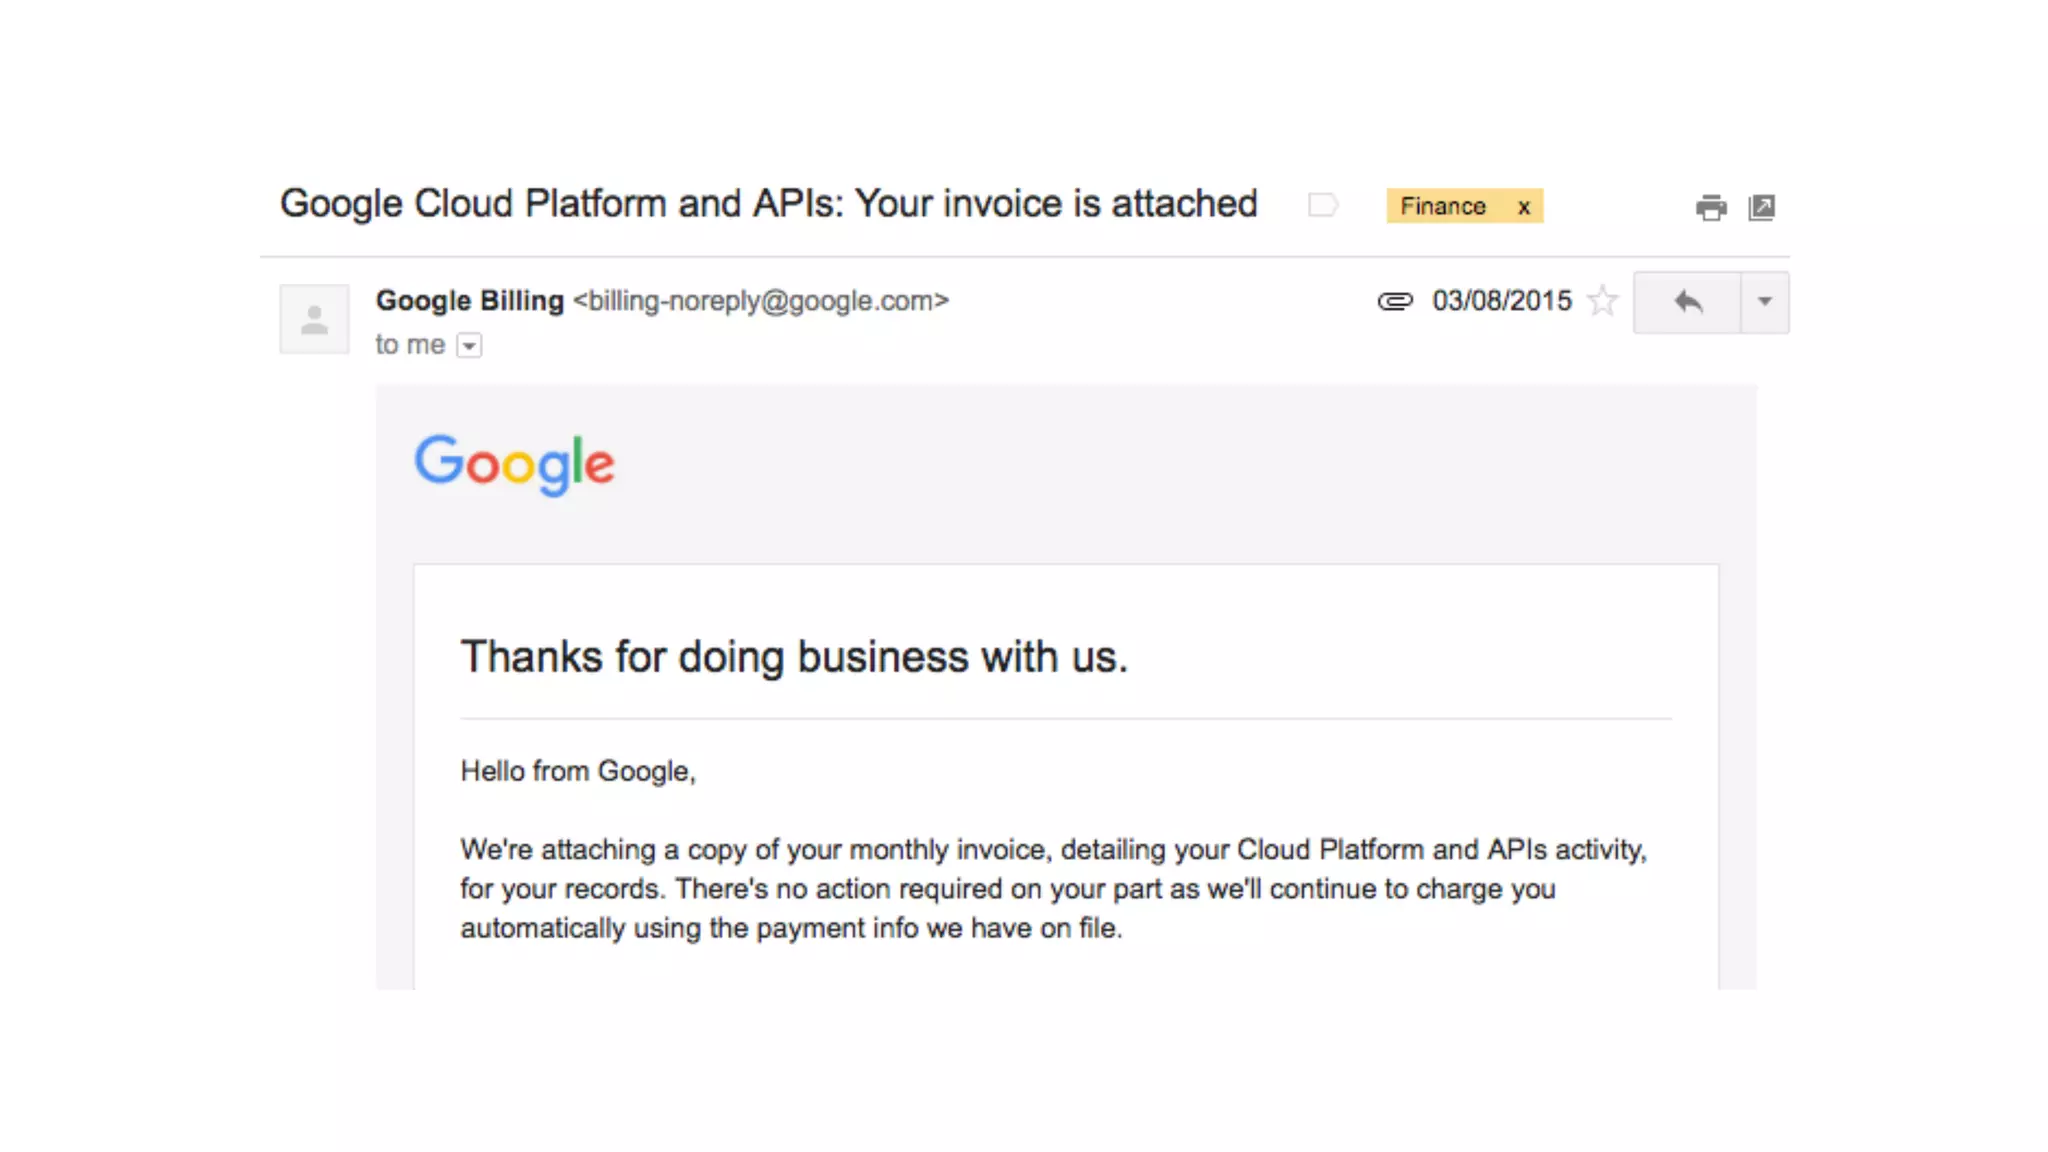Screen dimensions: 2048x1152
Task: Click the paperclip attachment icon
Action: (x=1395, y=301)
